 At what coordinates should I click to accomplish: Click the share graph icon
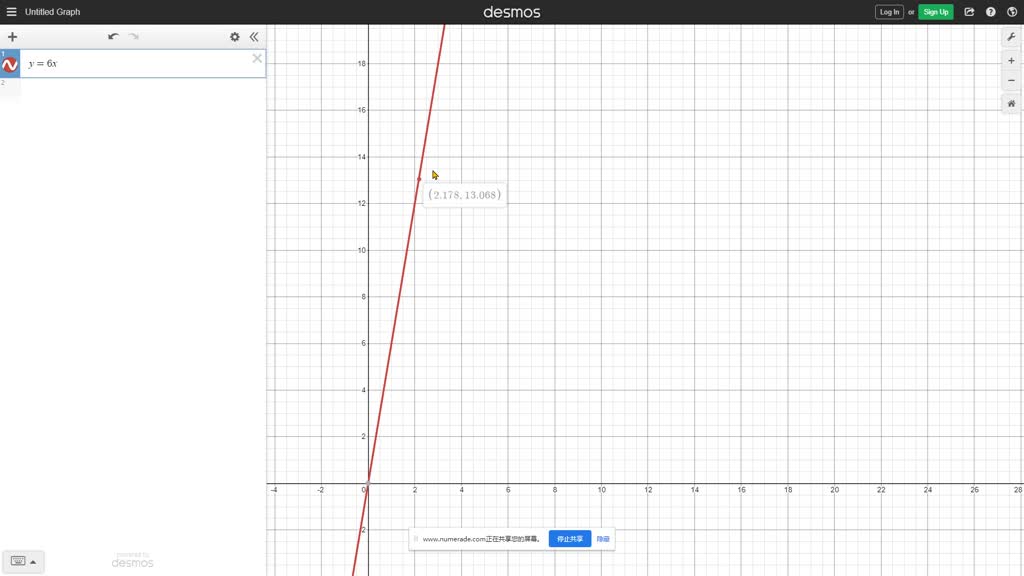coord(967,11)
